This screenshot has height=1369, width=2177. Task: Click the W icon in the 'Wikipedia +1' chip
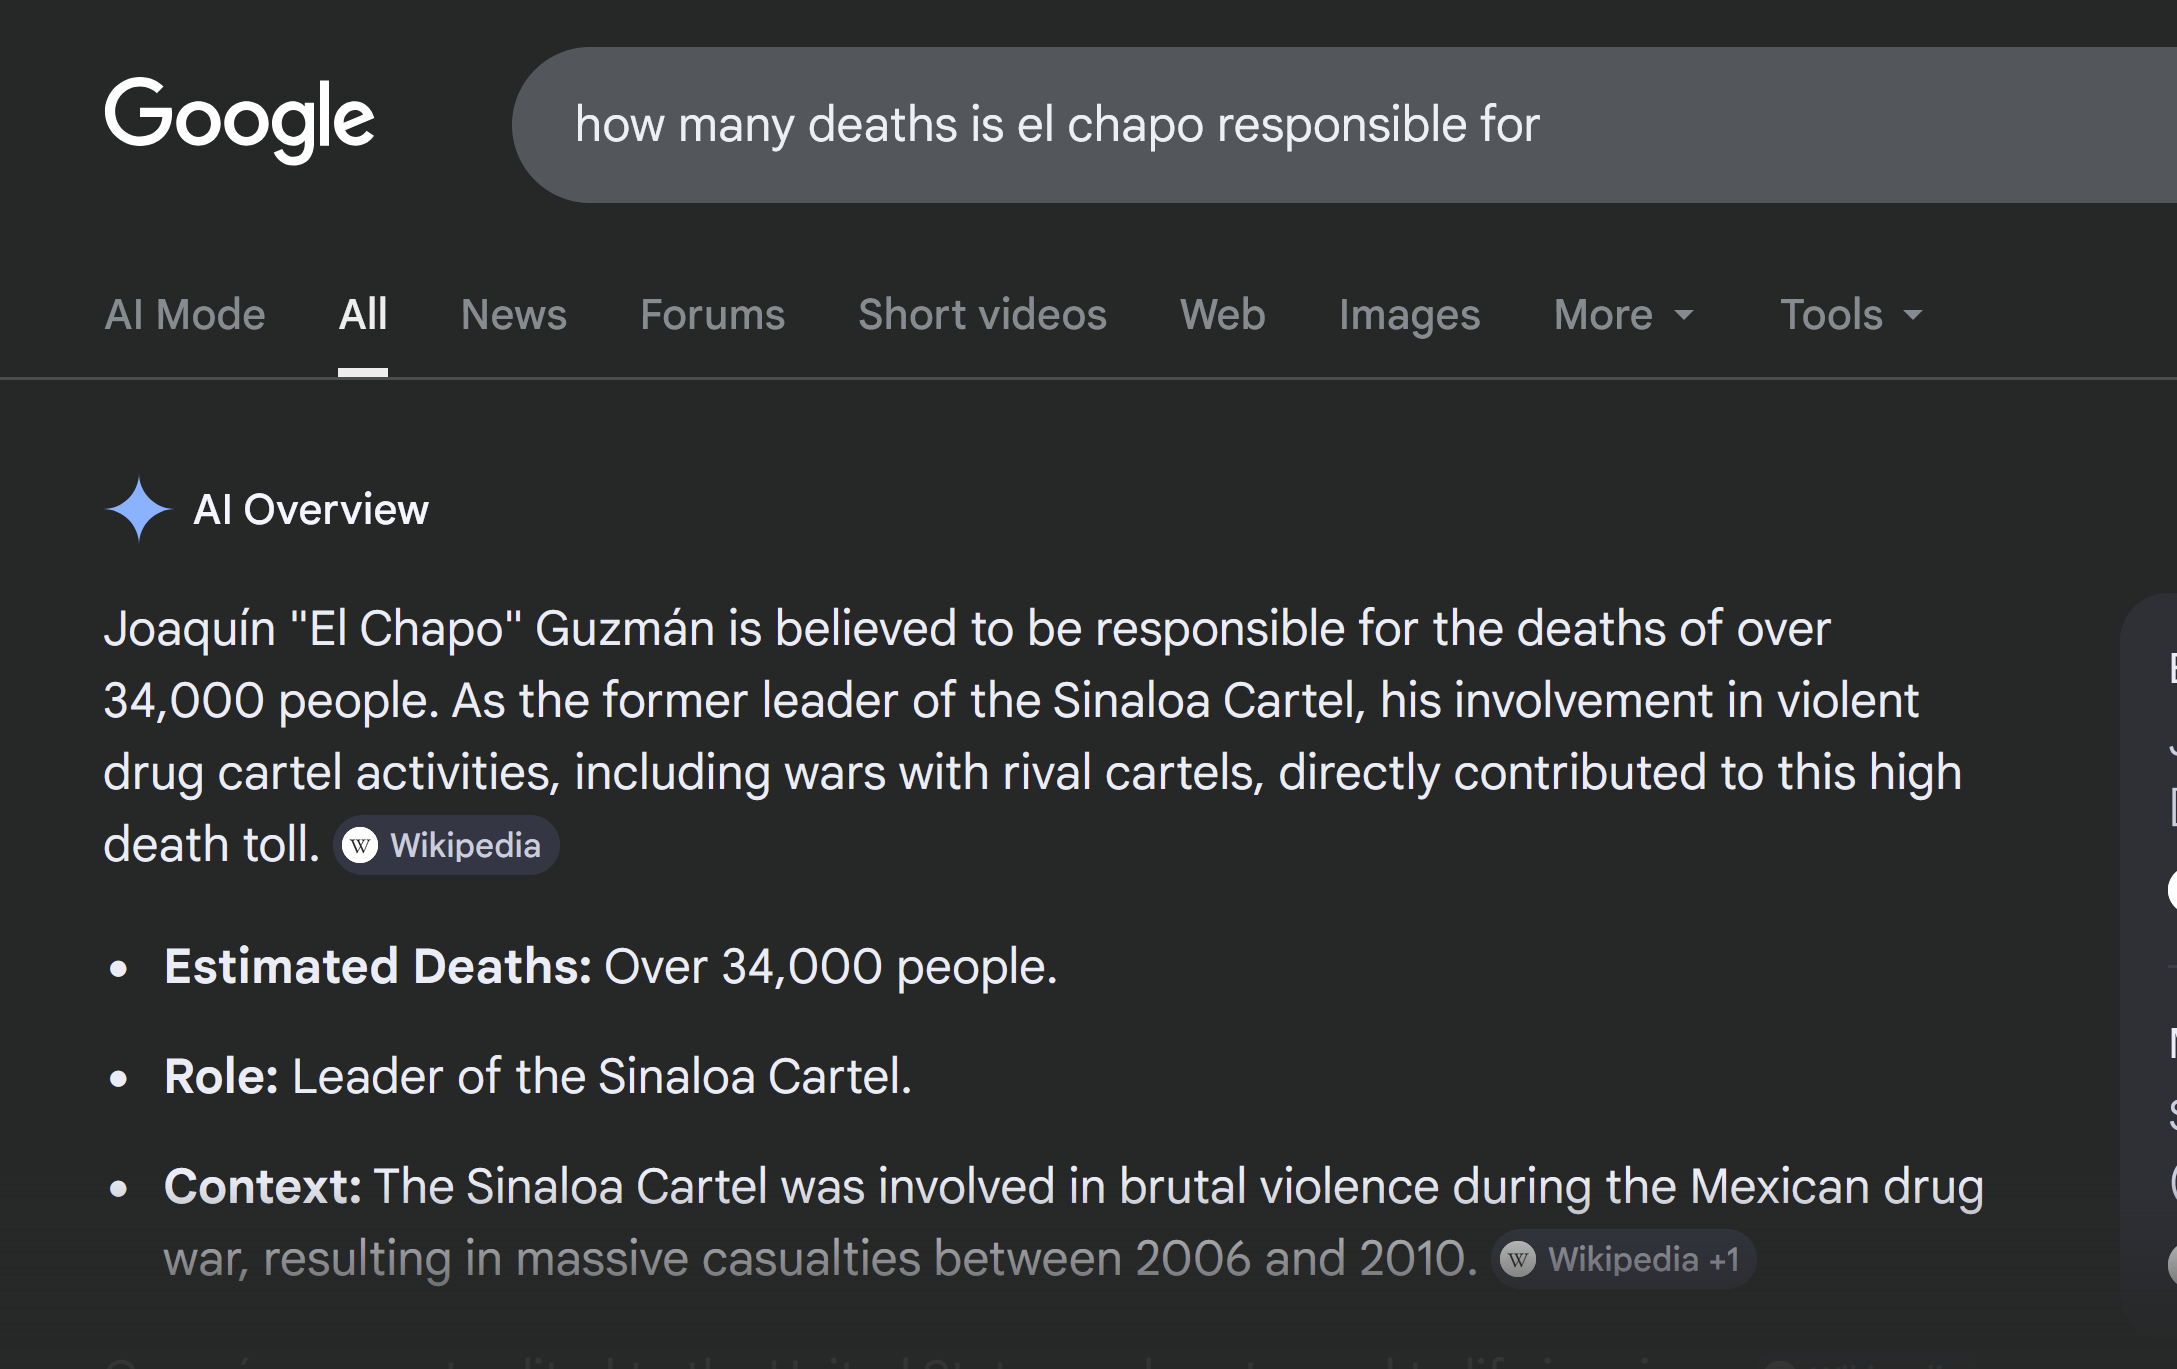pos(1518,1259)
